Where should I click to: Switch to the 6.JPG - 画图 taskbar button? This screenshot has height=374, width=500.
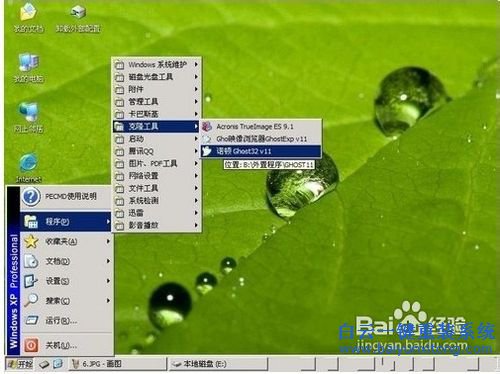point(117,364)
